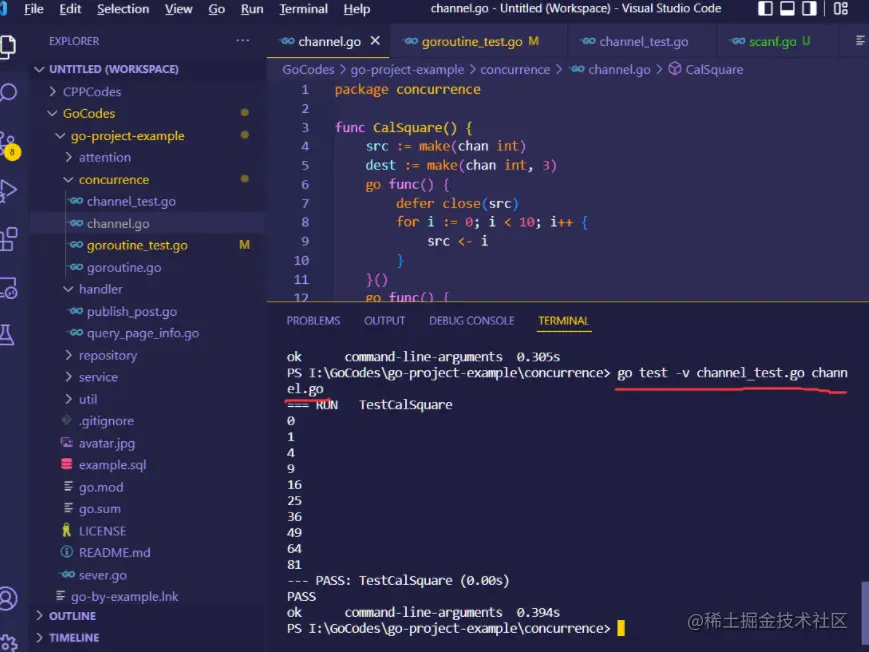
Task: Toggle secondary side bar layout button
Action: (x=809, y=8)
